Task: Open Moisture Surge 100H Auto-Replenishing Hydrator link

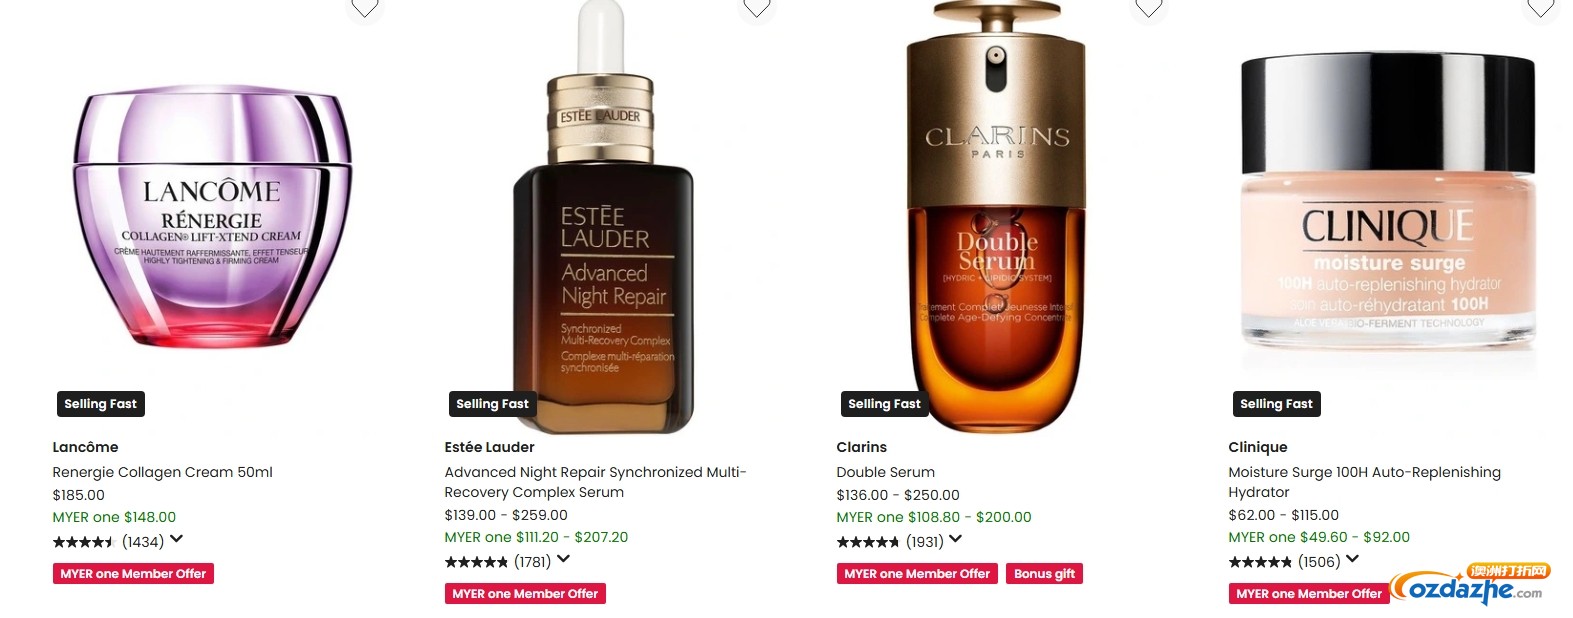Action: pyautogui.click(x=1364, y=482)
